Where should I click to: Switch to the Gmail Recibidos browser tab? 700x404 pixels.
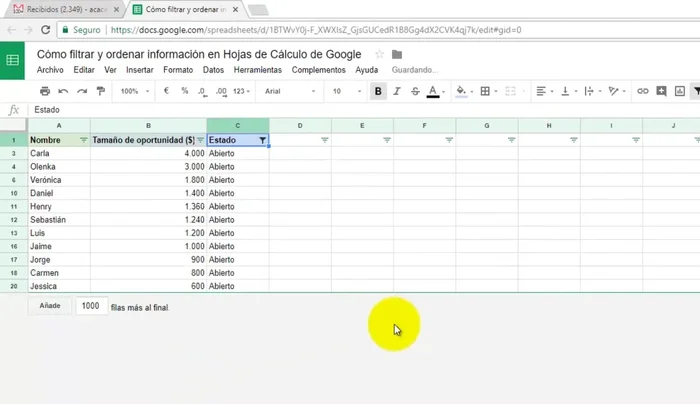(x=61, y=10)
